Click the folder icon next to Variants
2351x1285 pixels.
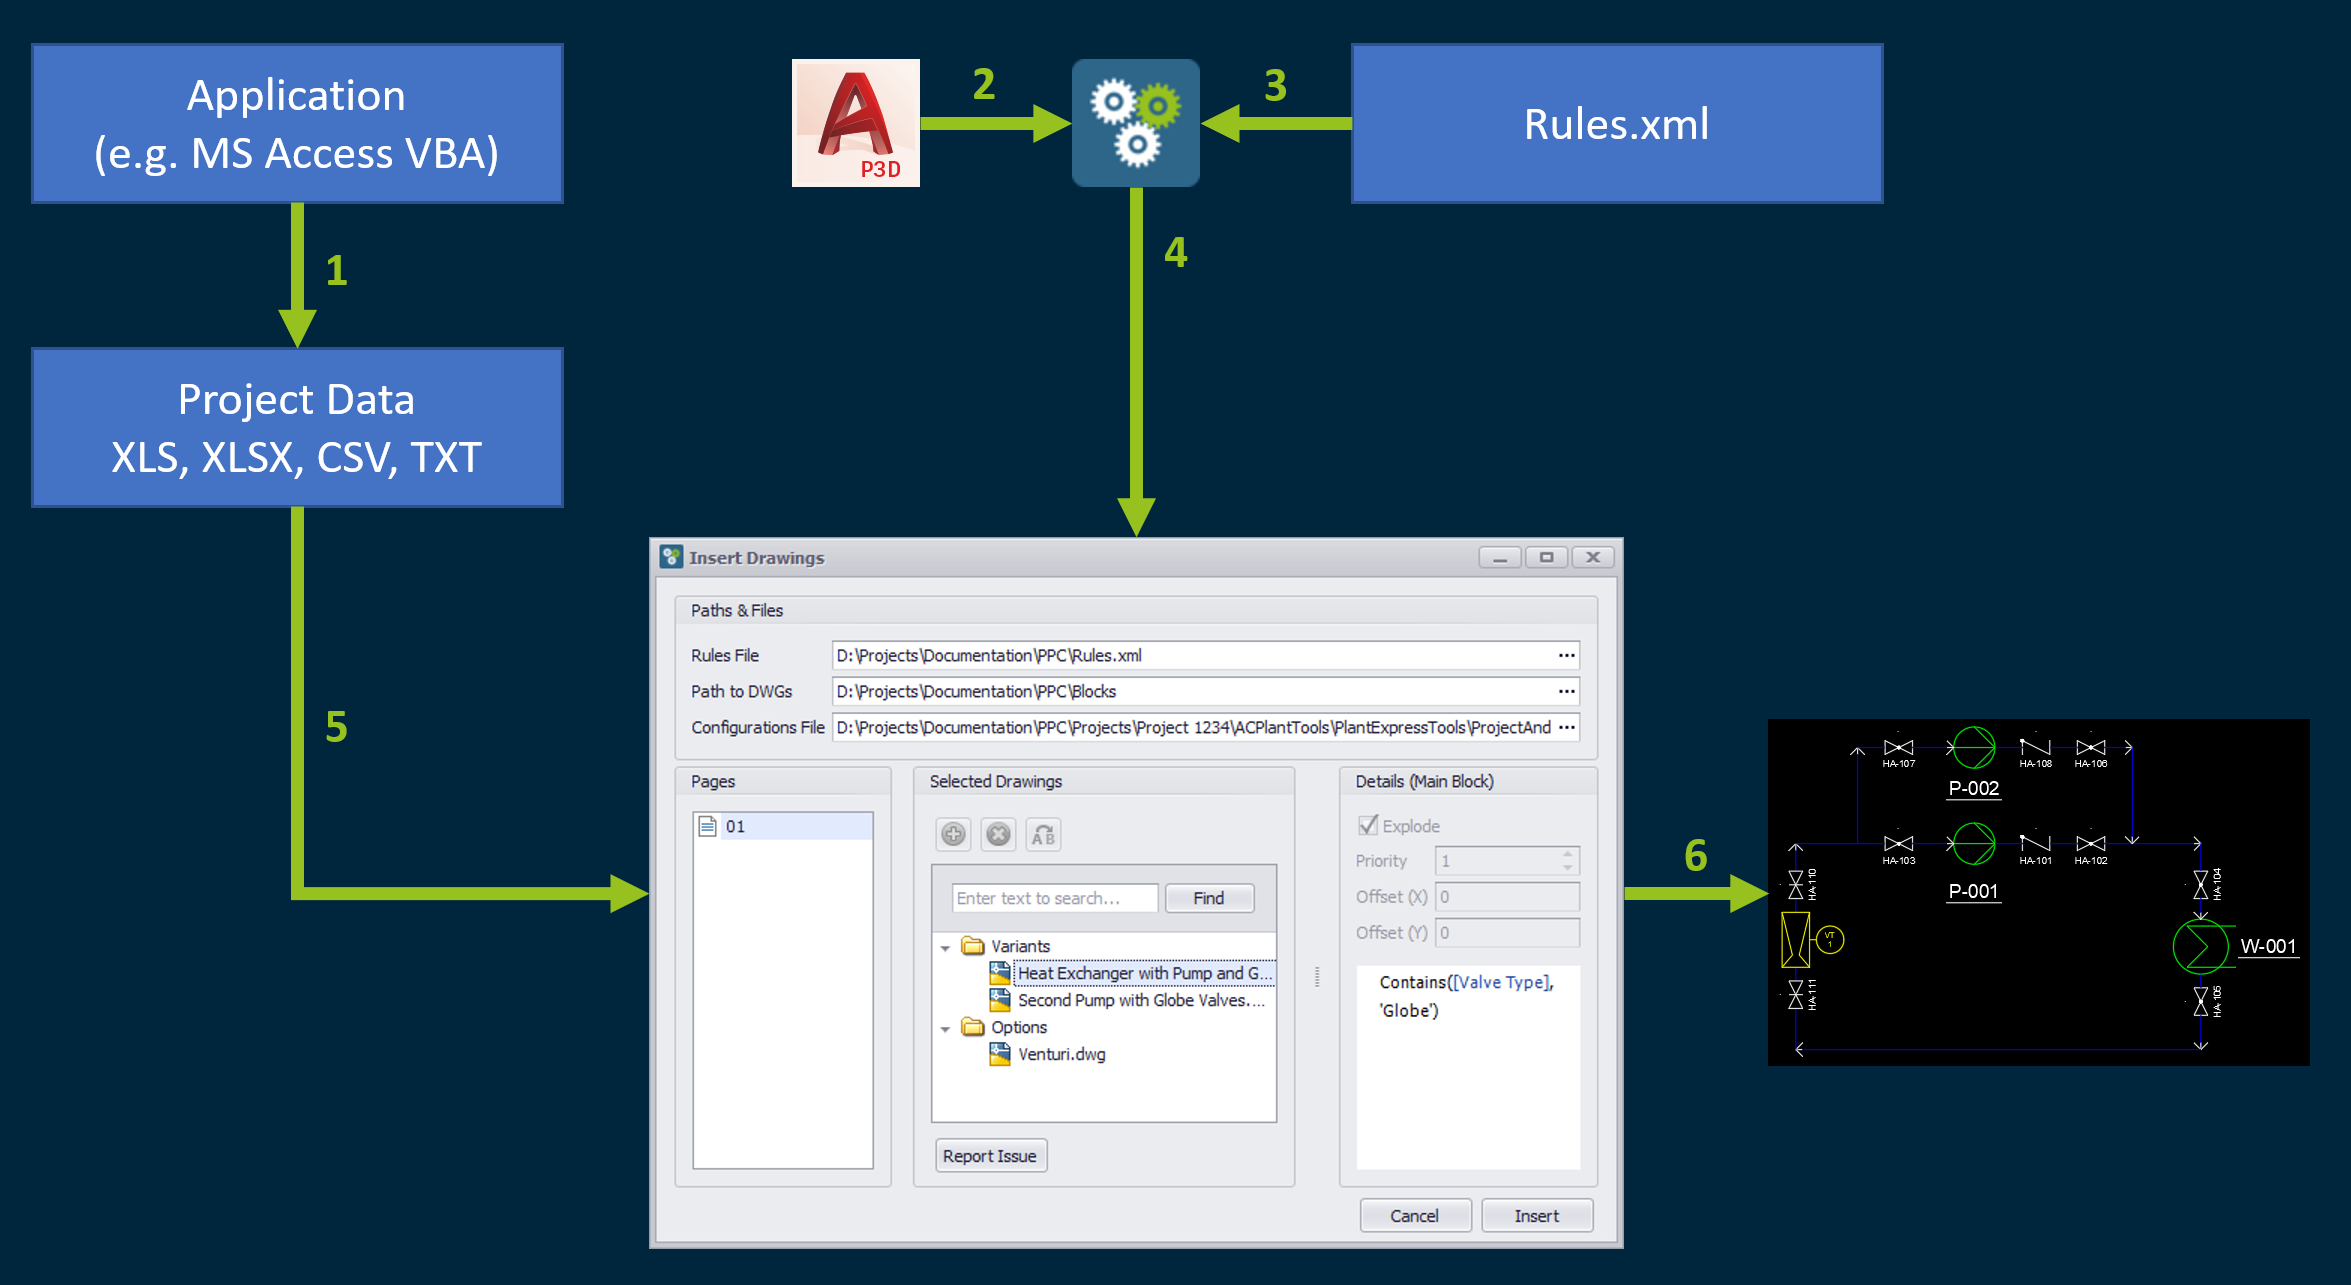tap(973, 948)
